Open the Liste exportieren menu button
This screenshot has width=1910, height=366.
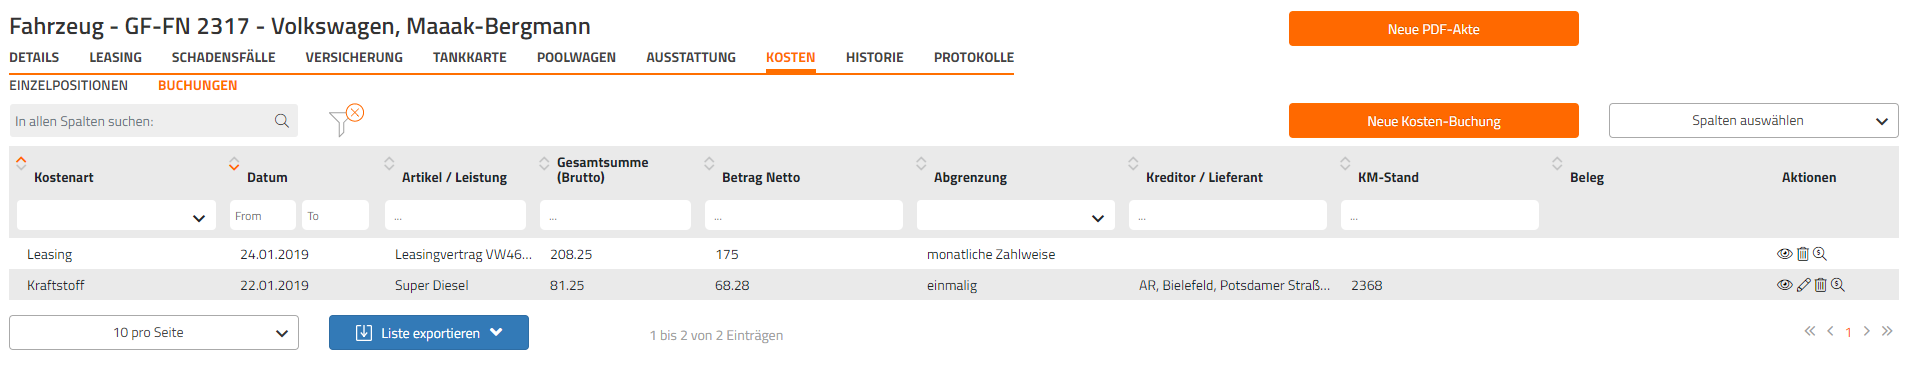[429, 333]
